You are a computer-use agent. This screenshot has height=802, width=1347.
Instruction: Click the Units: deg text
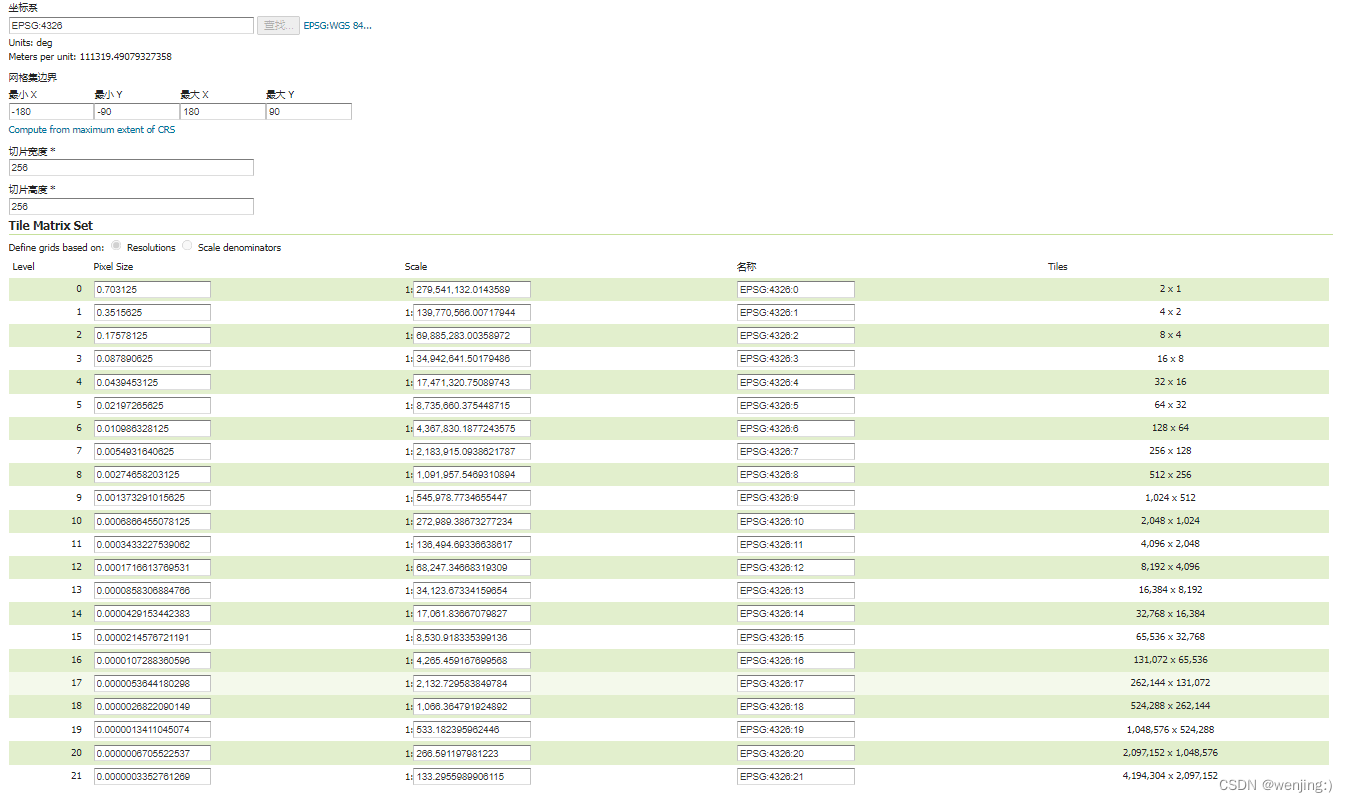[x=31, y=43]
